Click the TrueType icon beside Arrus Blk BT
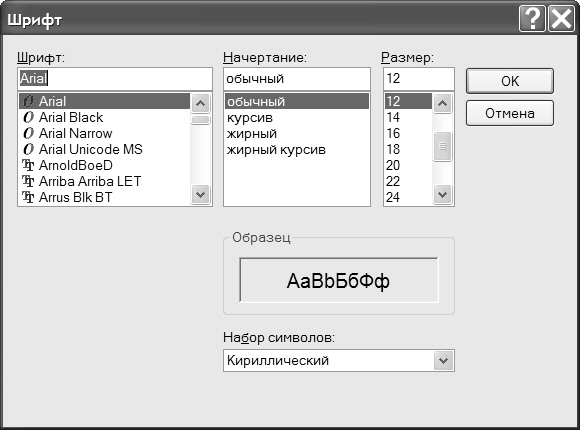Viewport: 580px width, 430px height. click(28, 197)
